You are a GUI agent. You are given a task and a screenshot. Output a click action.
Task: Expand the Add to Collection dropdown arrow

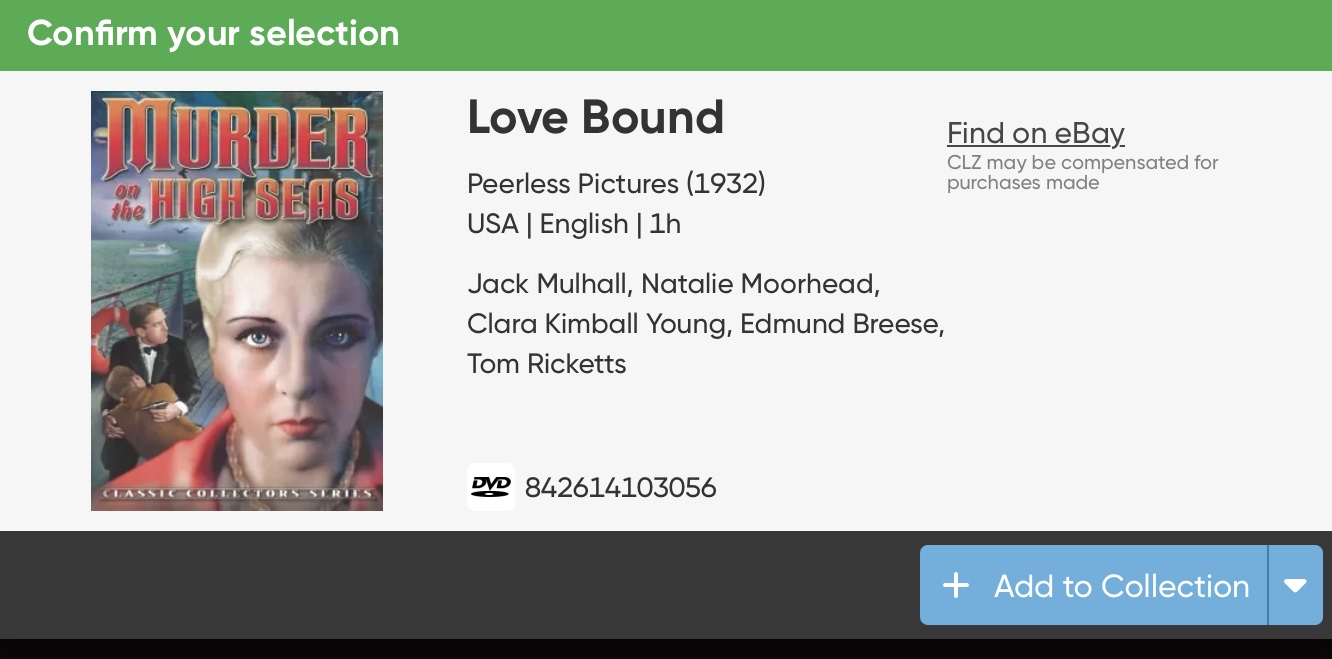(x=1295, y=586)
